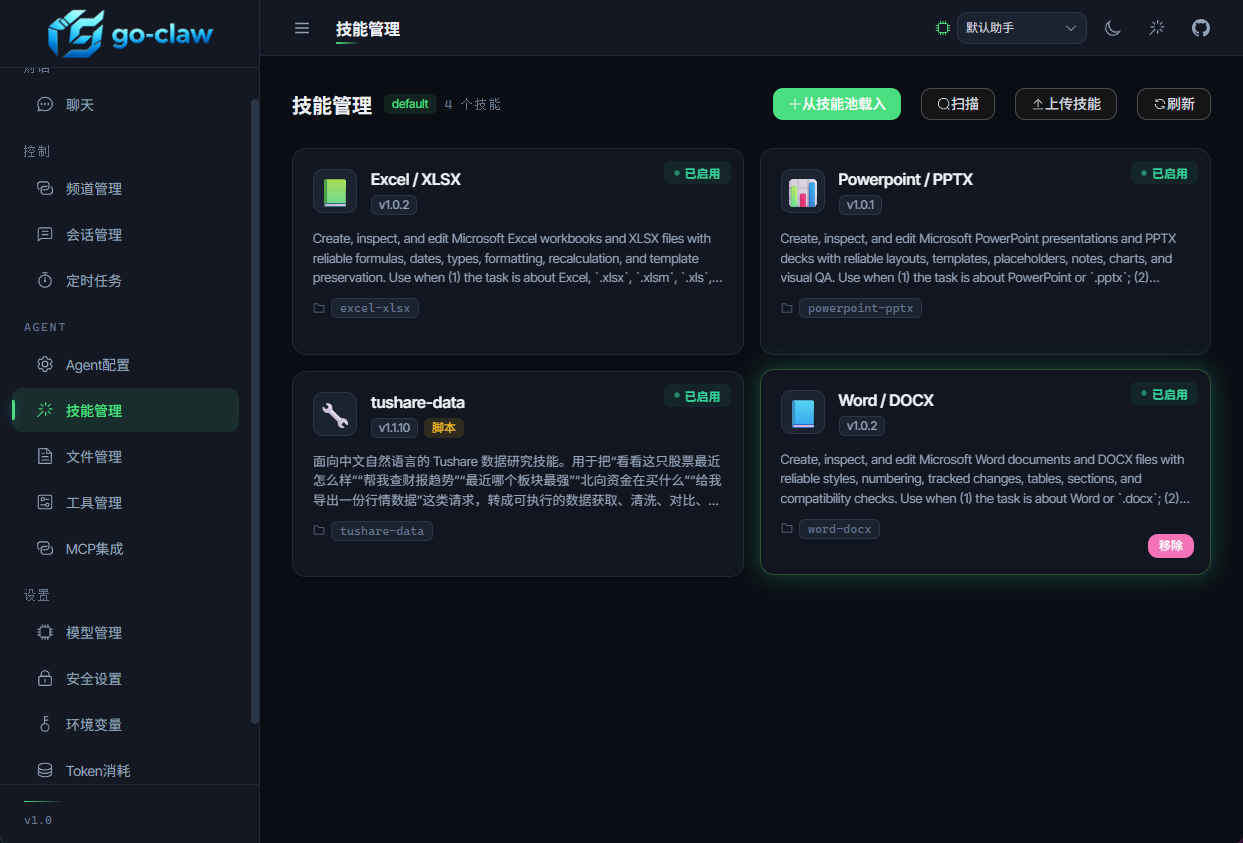Viewport: 1243px width, 843px height.
Task: Click the 脚本 tag on tushare-data
Action: 444,428
